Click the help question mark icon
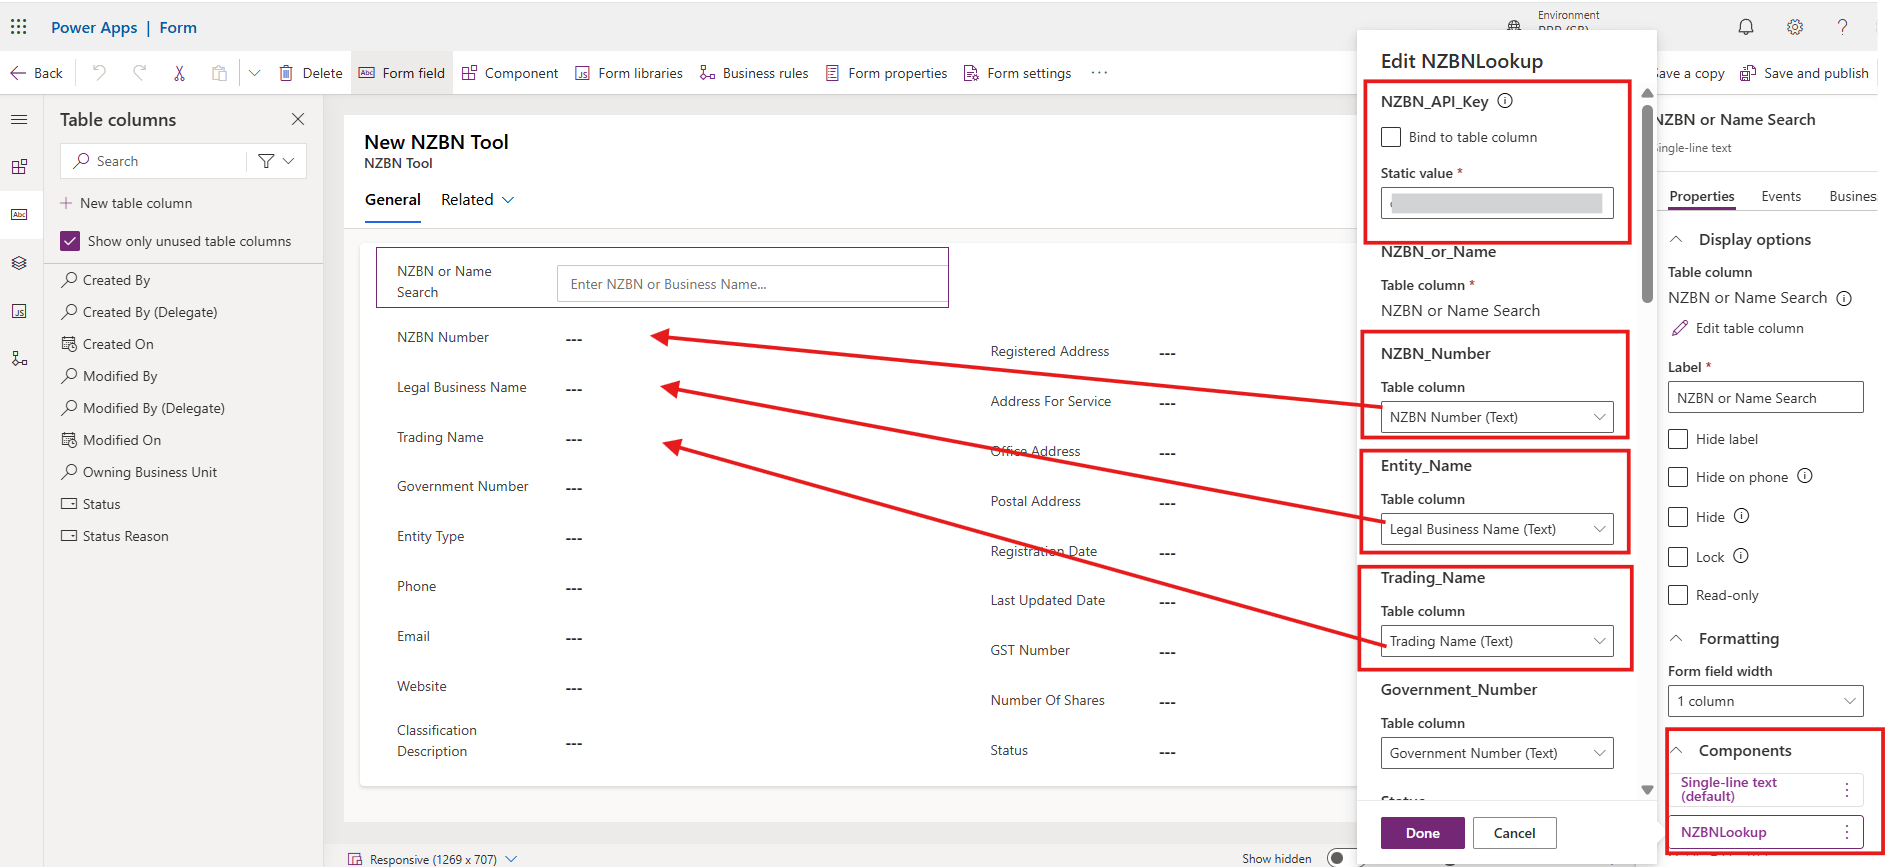Screen dimensions: 1886x867 1842,27
